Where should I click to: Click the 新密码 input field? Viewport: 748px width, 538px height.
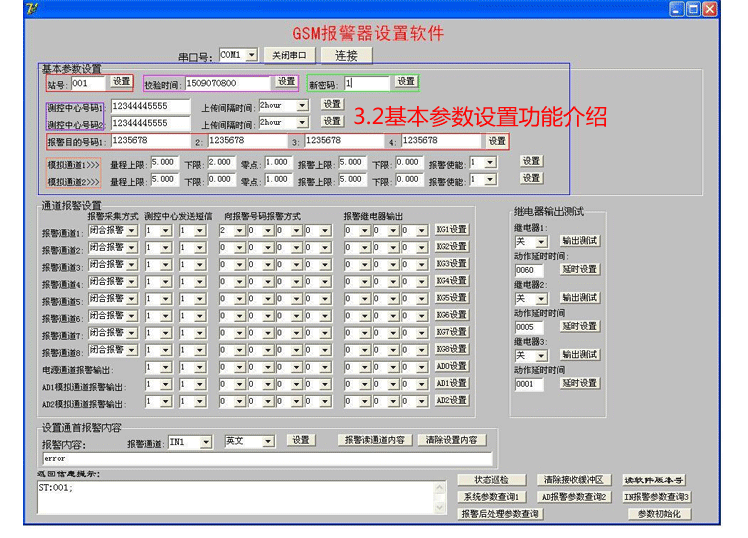[x=365, y=83]
